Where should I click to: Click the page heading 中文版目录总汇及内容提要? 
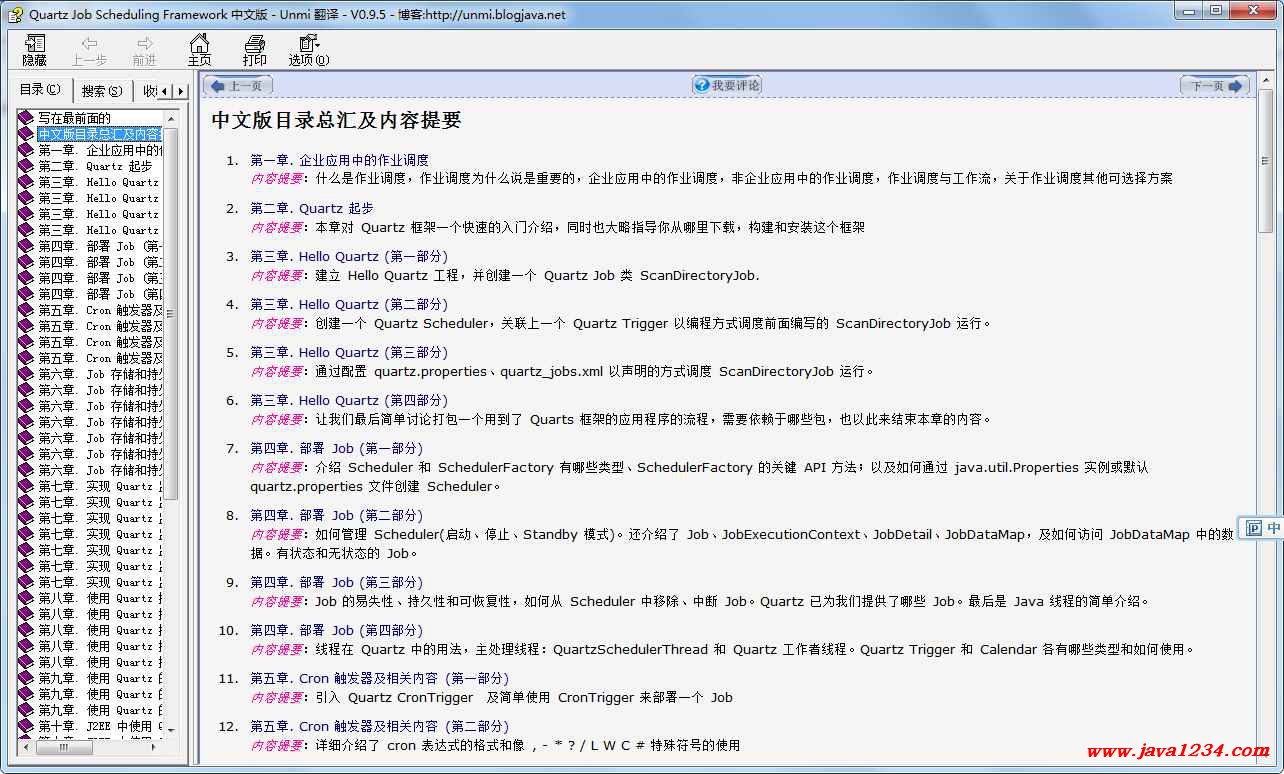coord(336,120)
